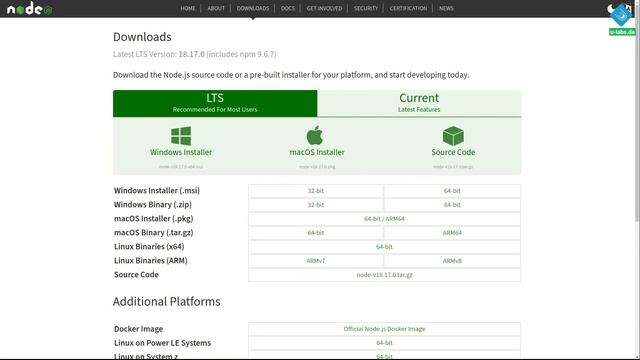Image resolution: width=640 pixels, height=360 pixels.
Task: Click the Node.js logo
Action: [x=30, y=9]
